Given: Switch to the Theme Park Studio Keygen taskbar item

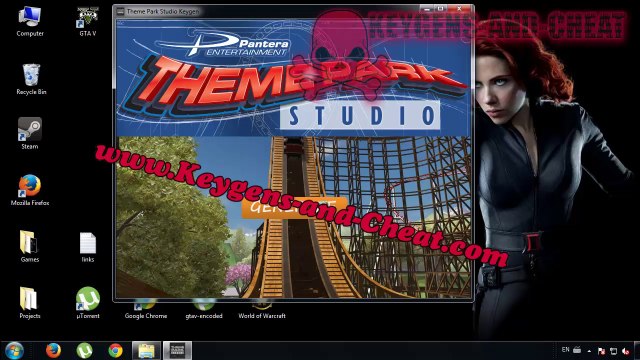Looking at the screenshot, I should pos(178,351).
